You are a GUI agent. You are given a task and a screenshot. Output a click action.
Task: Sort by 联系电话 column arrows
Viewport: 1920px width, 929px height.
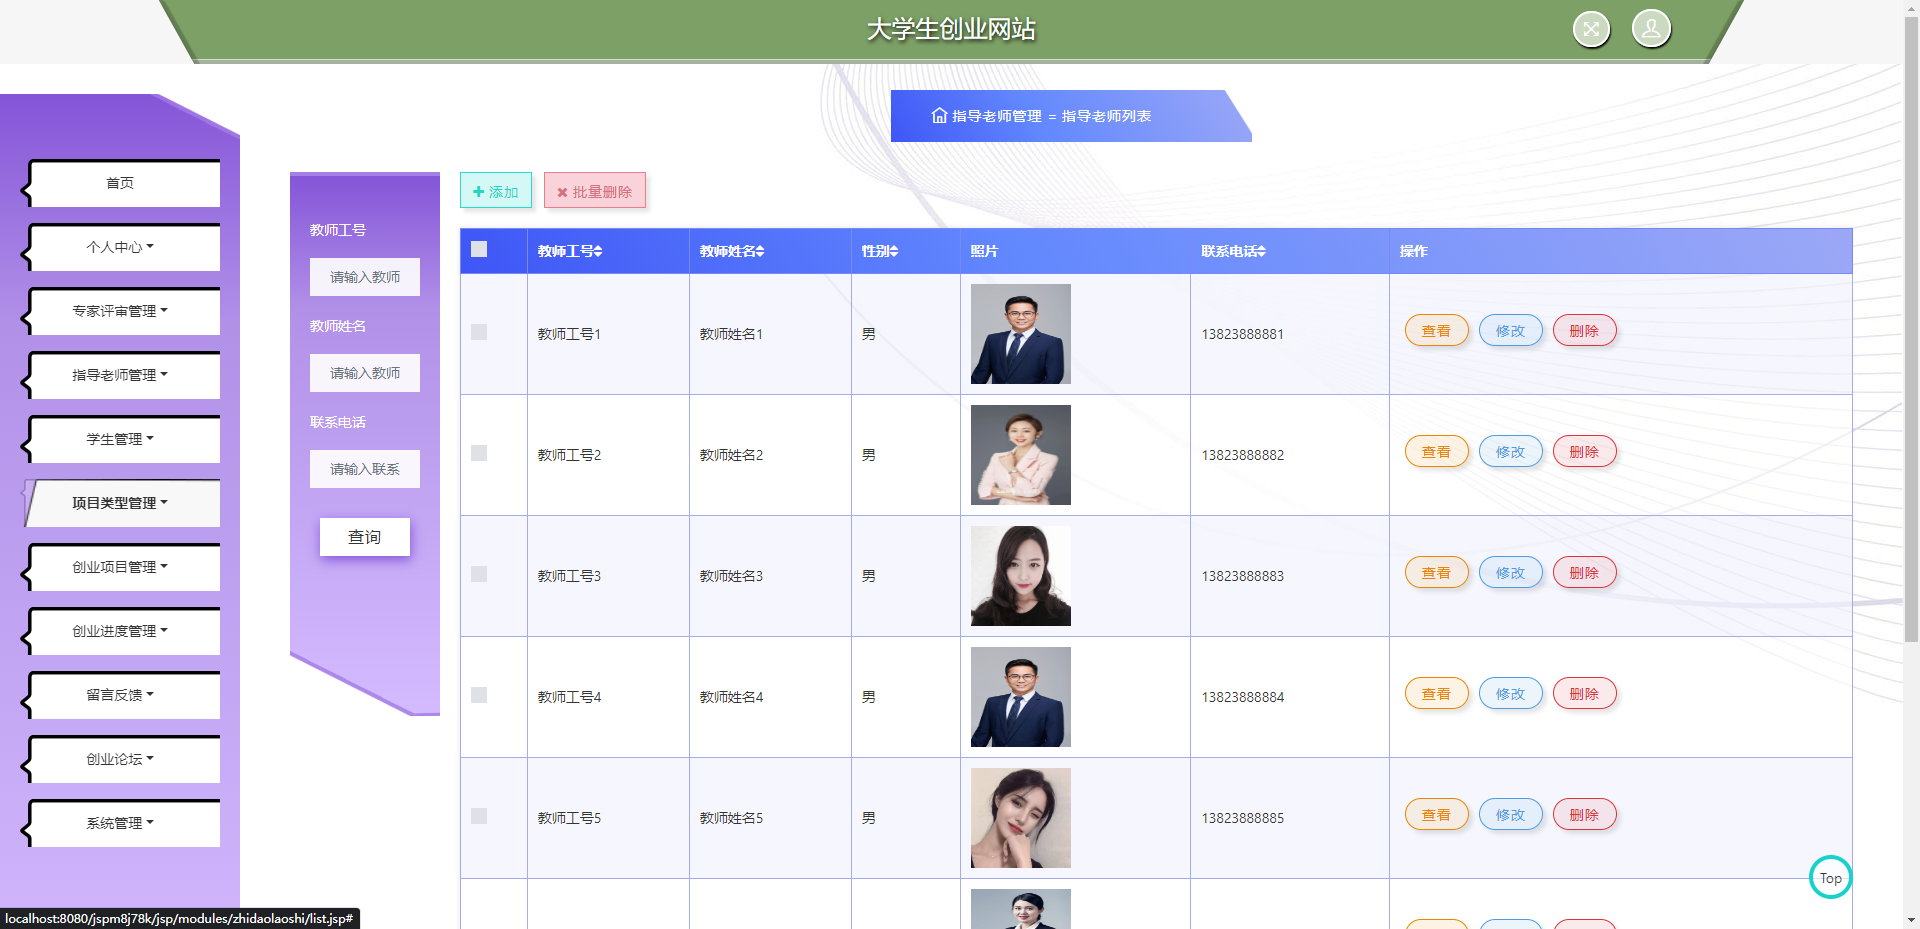tap(1262, 251)
